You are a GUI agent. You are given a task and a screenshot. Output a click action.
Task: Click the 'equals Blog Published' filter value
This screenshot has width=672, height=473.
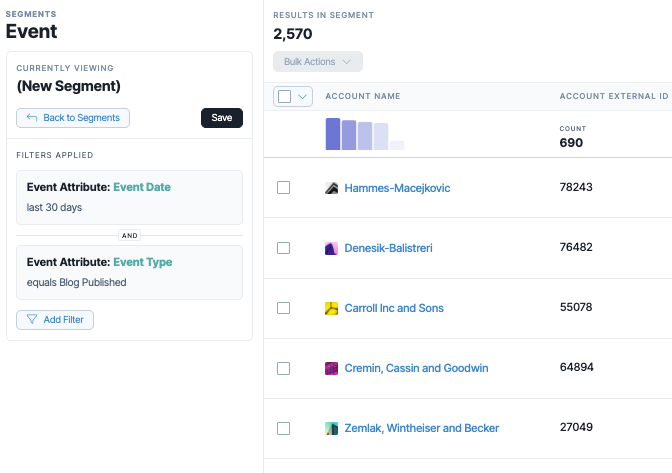76,282
